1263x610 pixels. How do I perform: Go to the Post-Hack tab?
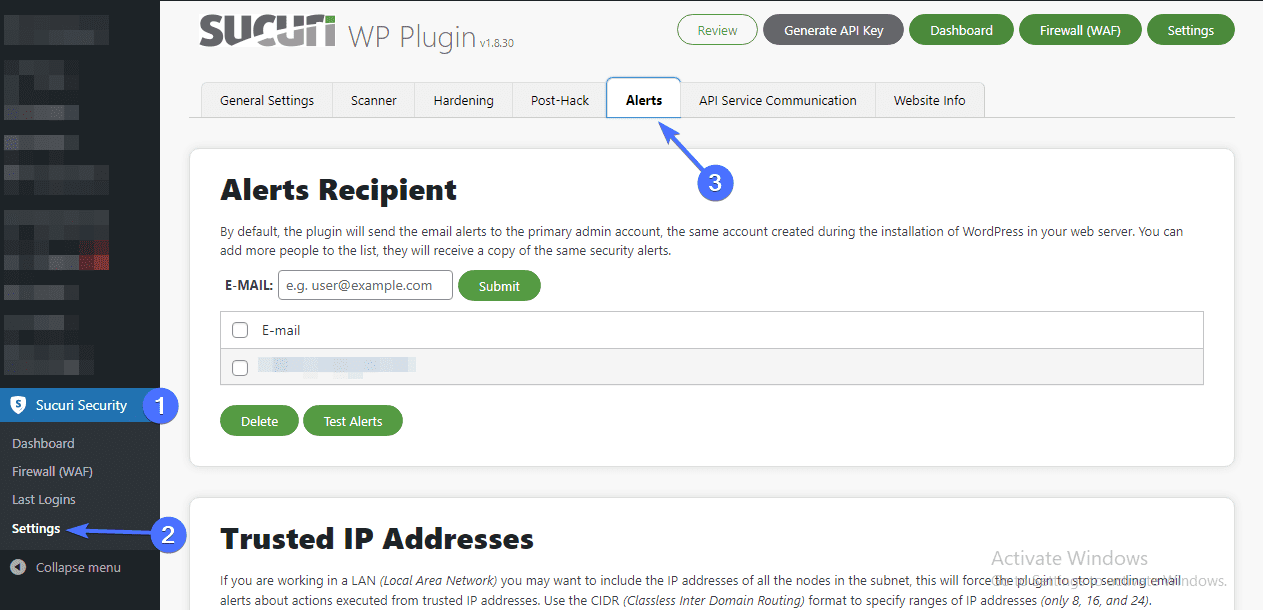click(560, 100)
